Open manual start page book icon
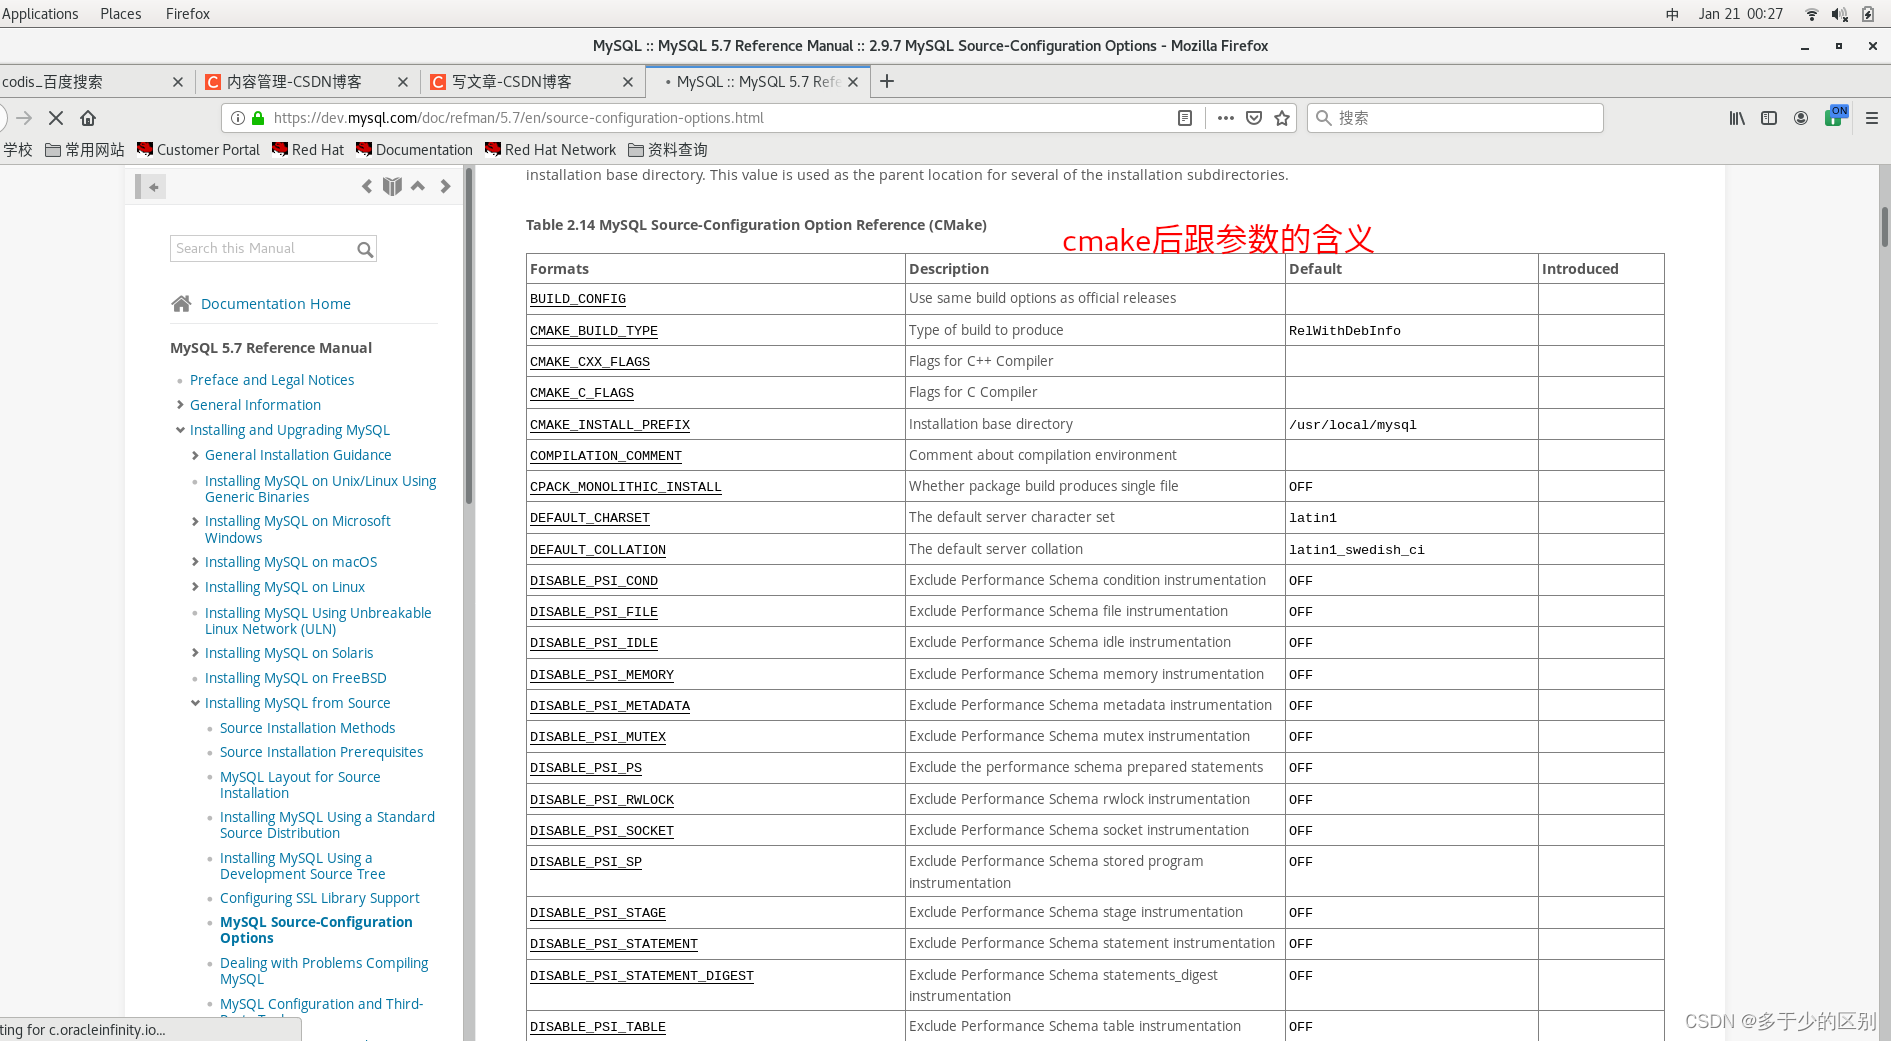1891x1041 pixels. (x=392, y=186)
